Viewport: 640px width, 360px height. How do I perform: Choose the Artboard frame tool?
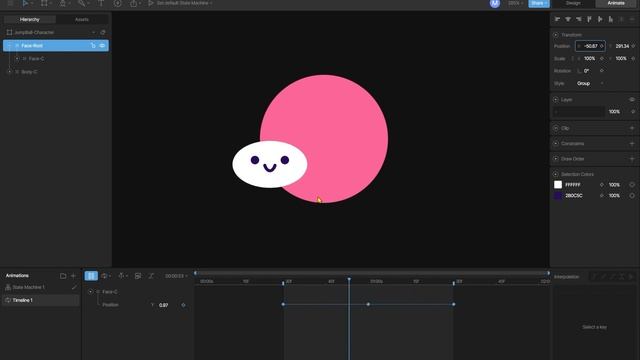pos(44,3)
